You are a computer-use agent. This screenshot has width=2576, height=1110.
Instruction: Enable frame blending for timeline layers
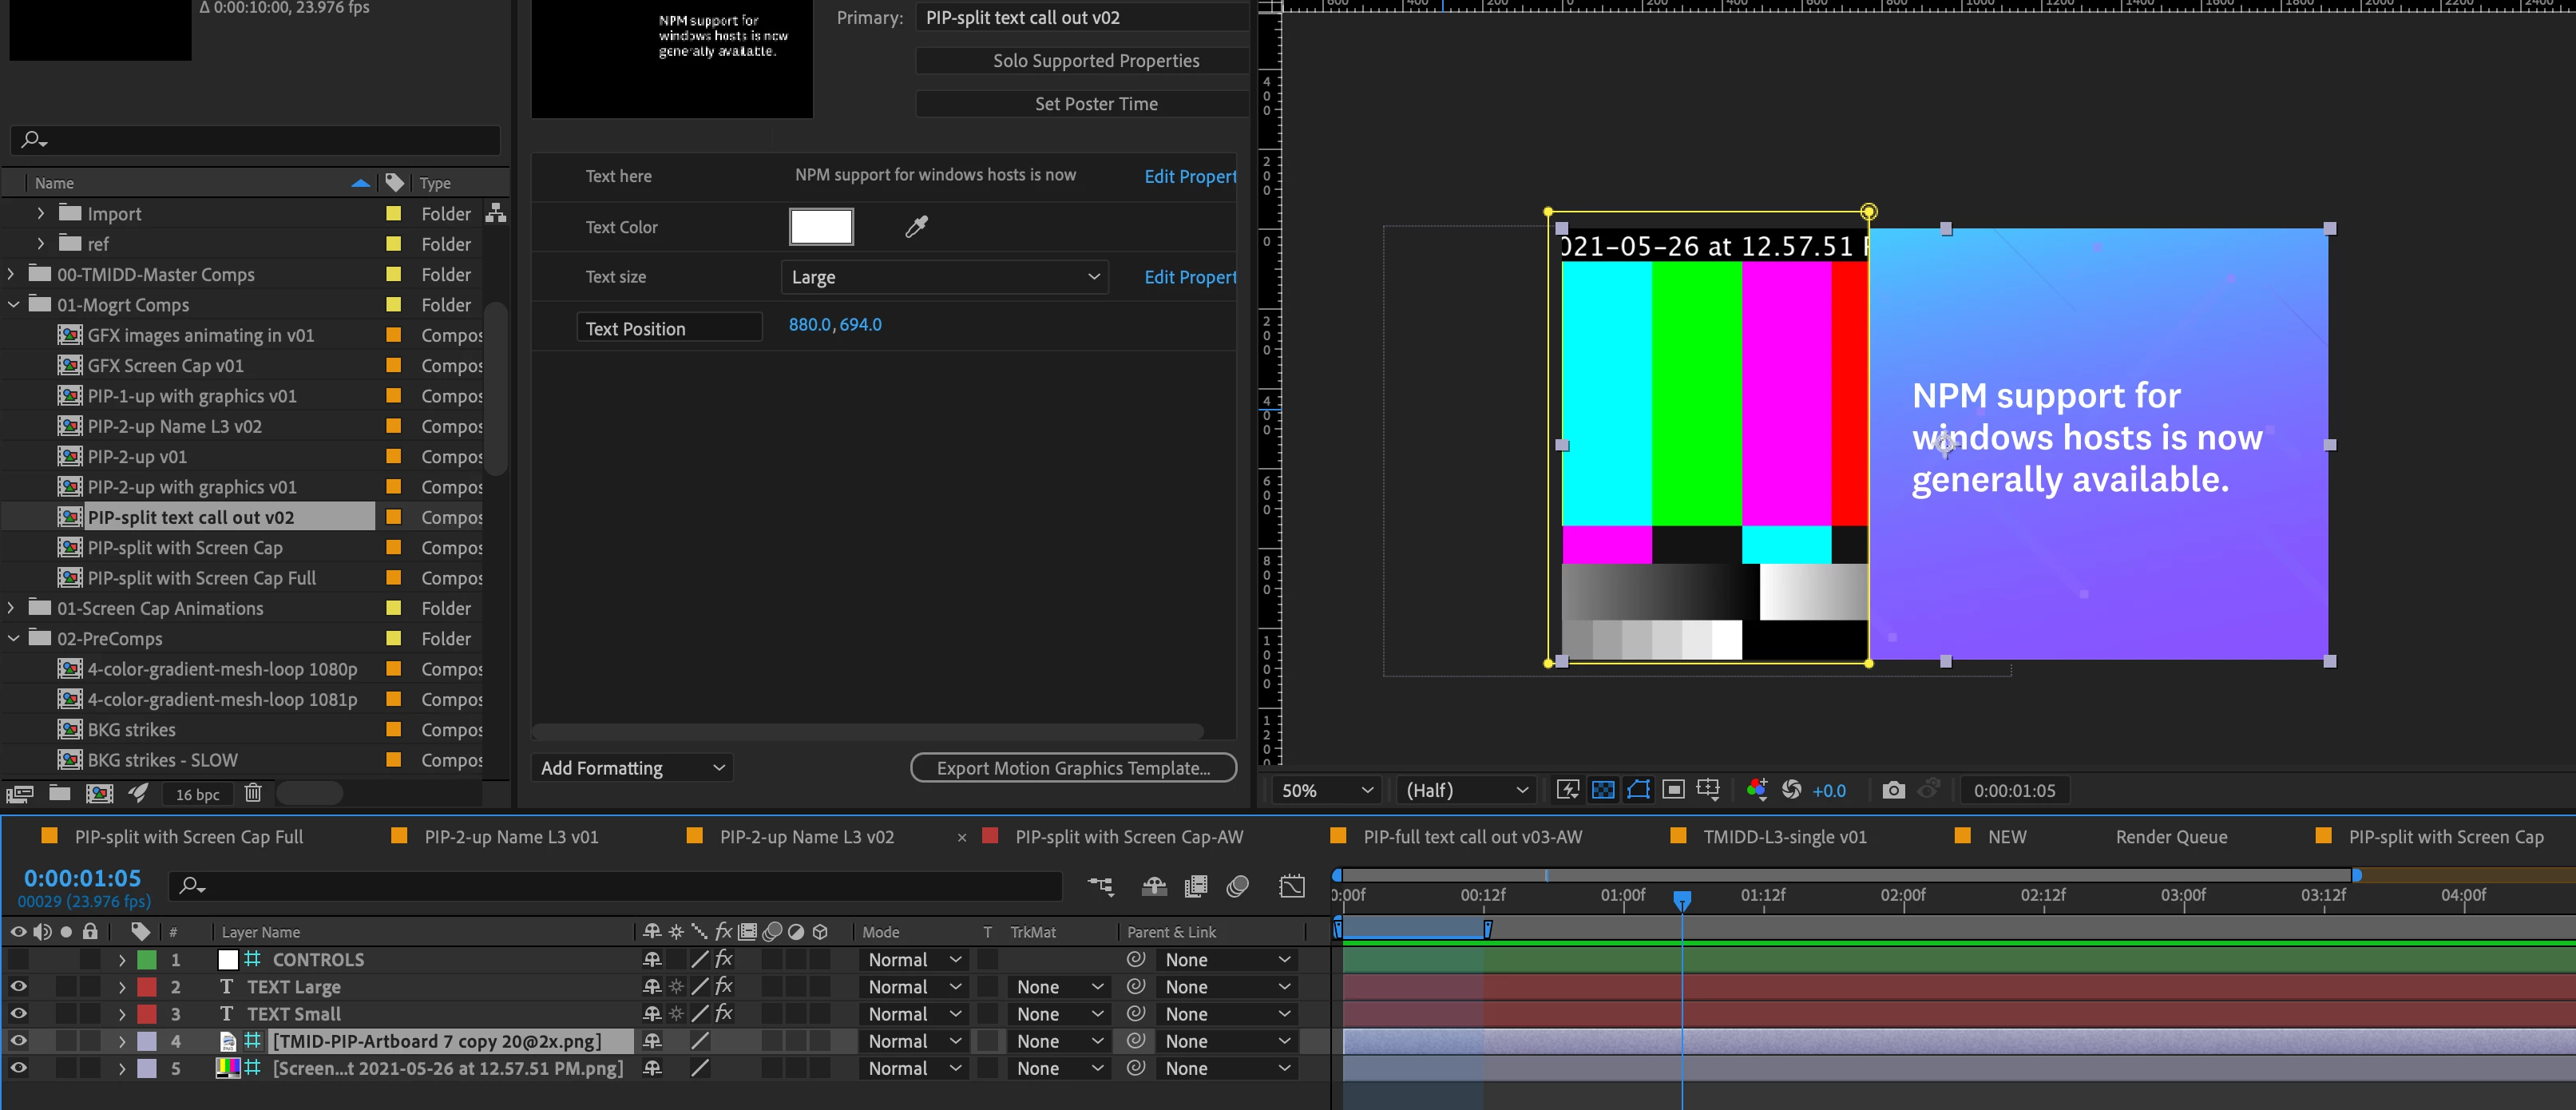pos(1195,886)
